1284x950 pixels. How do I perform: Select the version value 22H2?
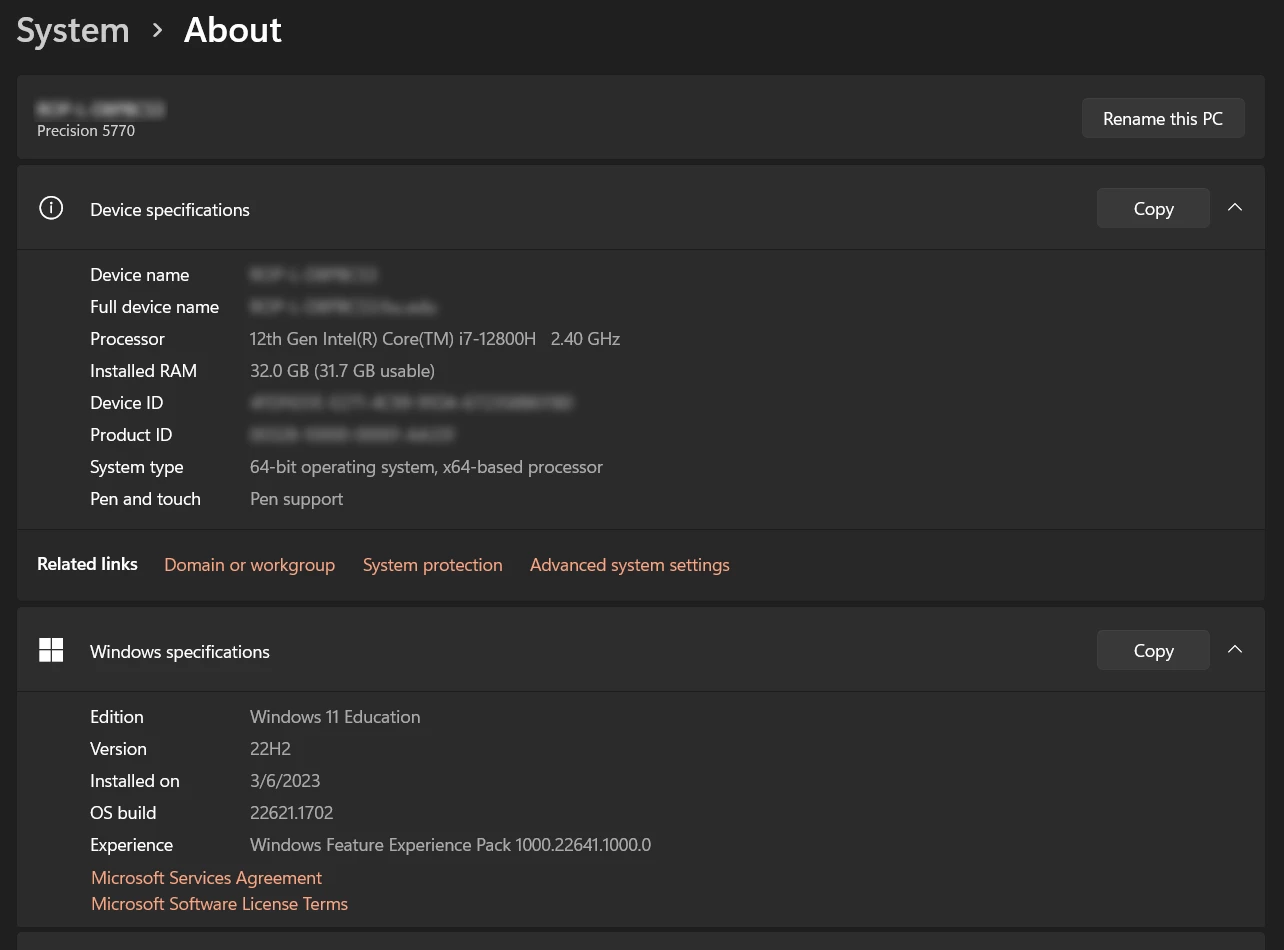click(270, 749)
